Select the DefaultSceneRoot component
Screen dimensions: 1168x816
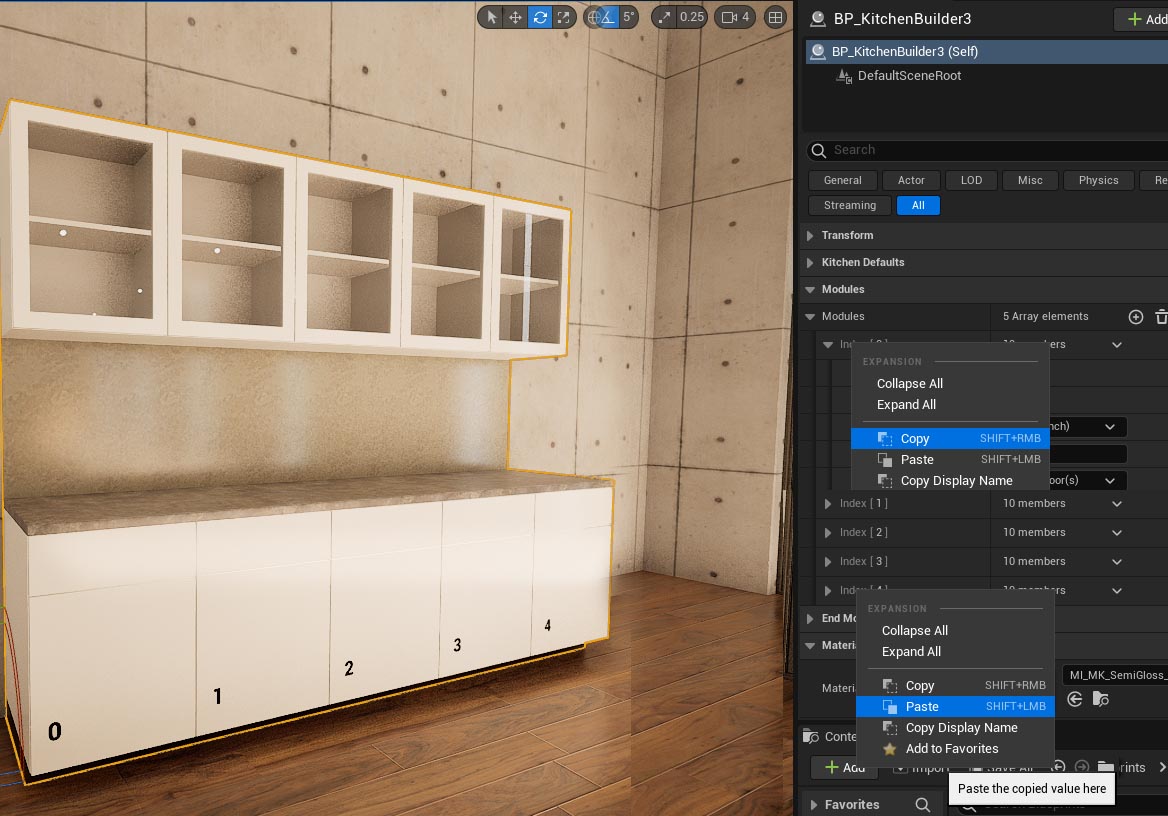(x=909, y=76)
